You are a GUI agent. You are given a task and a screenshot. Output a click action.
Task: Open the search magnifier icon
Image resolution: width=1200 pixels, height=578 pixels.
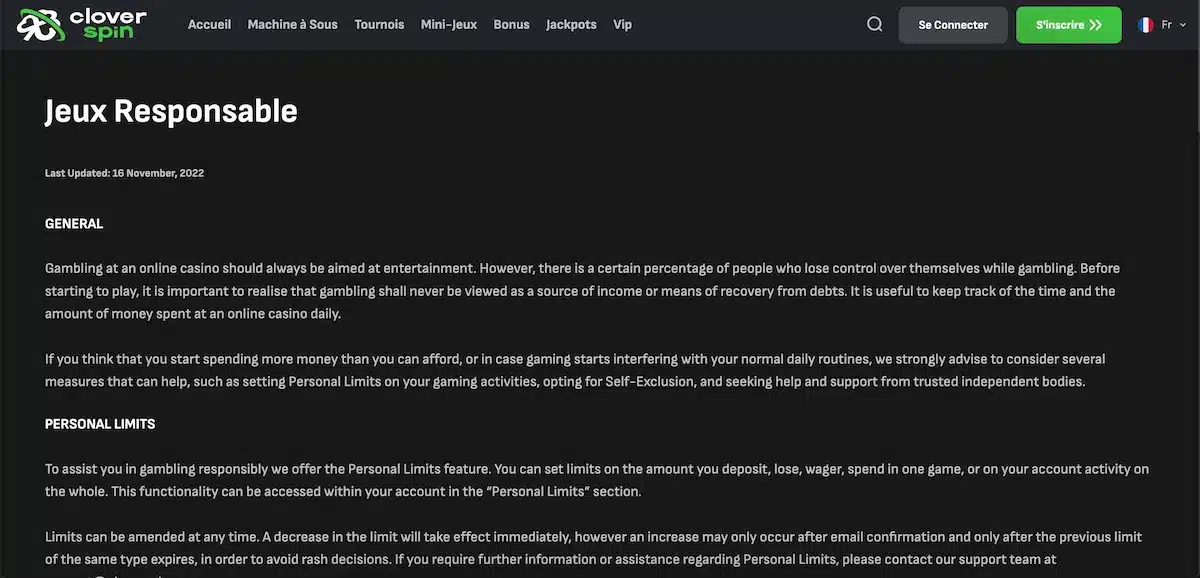coord(875,25)
